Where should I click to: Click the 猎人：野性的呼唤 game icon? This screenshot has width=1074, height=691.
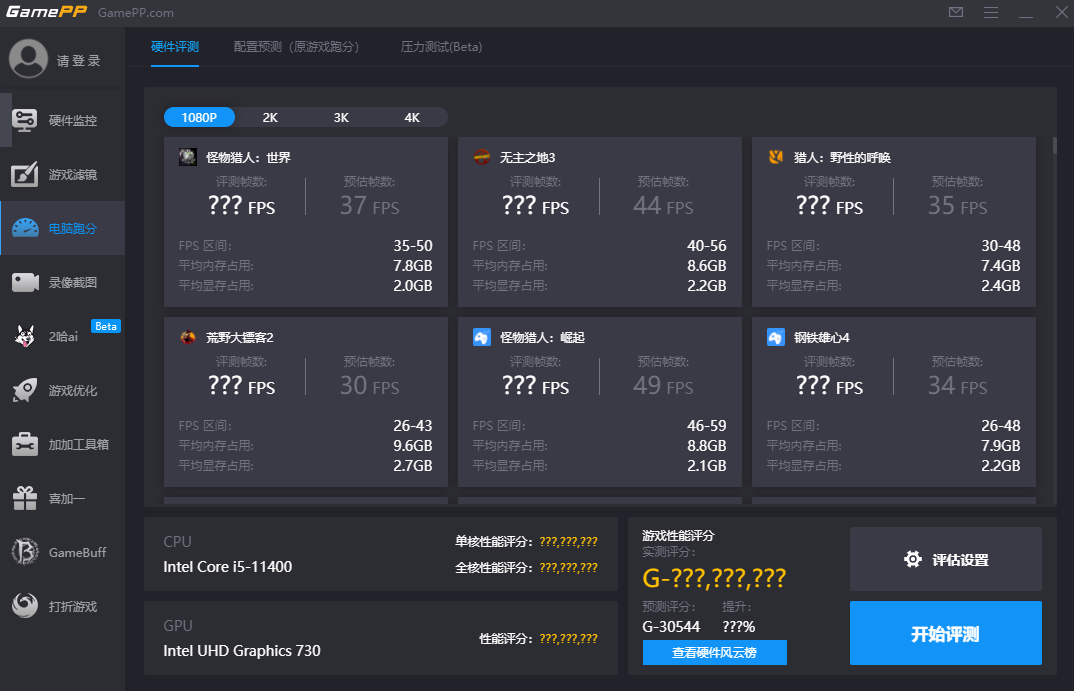tap(775, 157)
